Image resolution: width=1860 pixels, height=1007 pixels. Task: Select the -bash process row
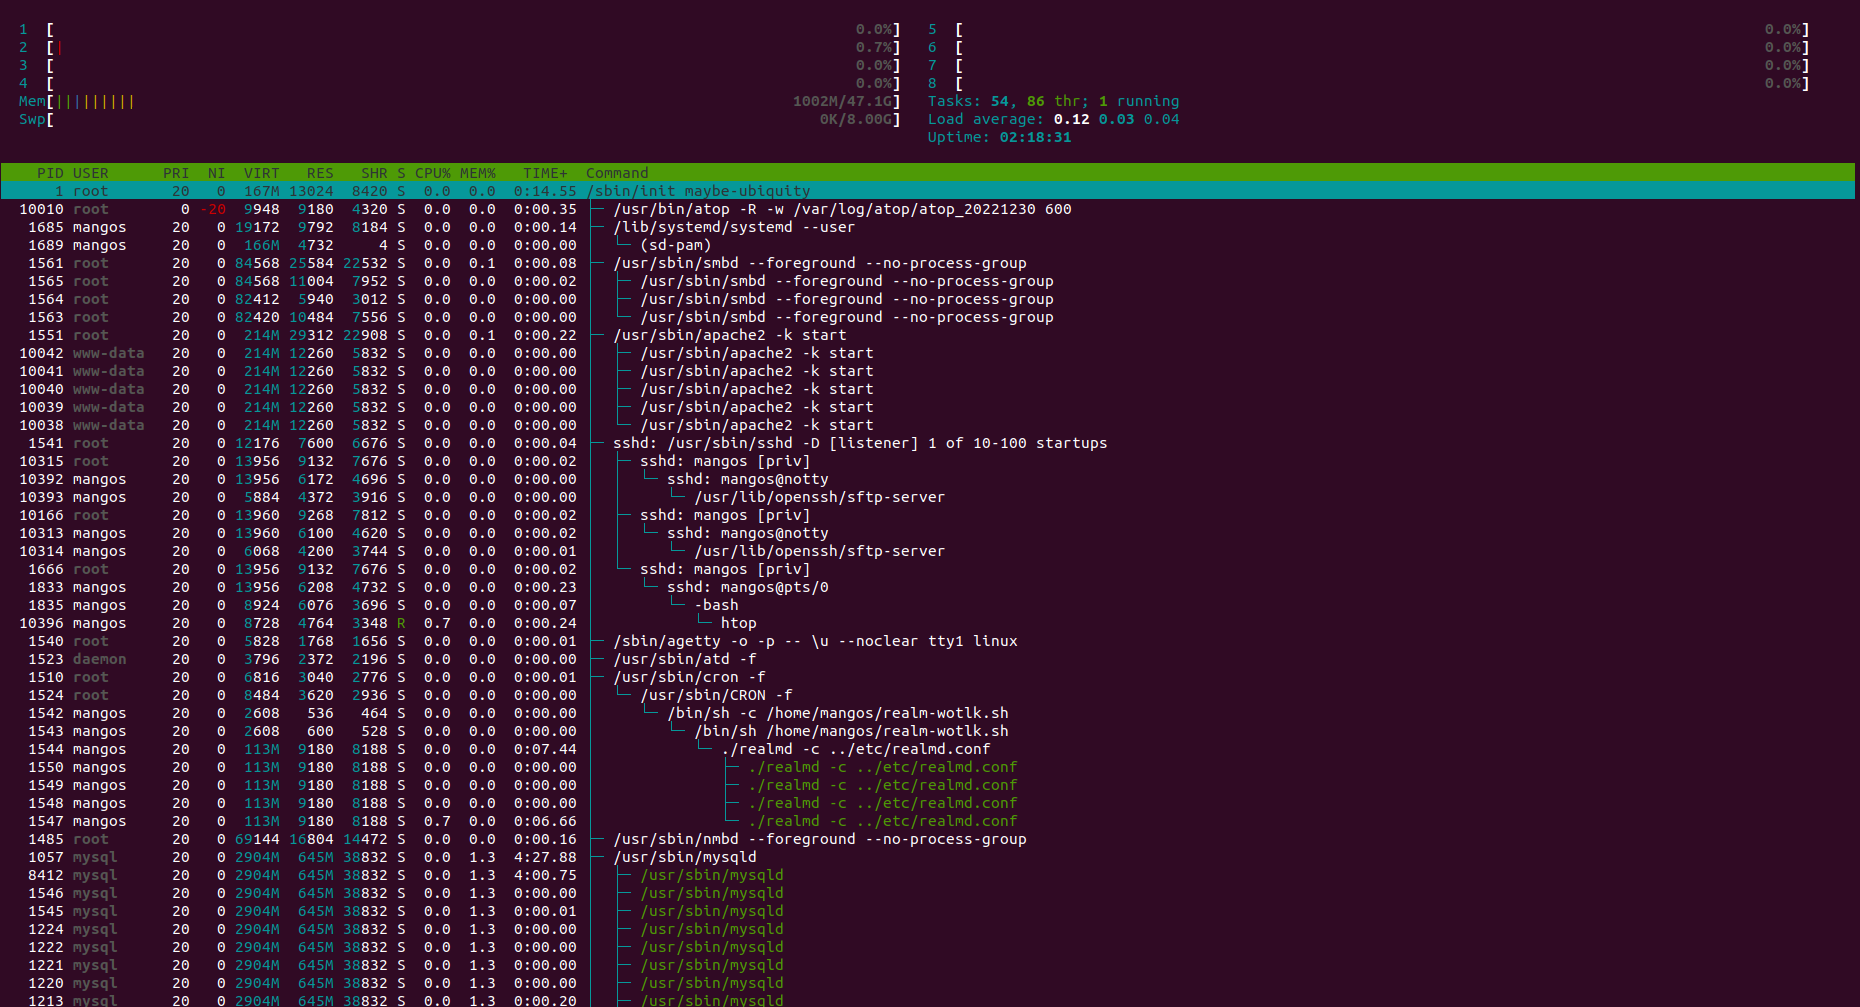(x=928, y=605)
